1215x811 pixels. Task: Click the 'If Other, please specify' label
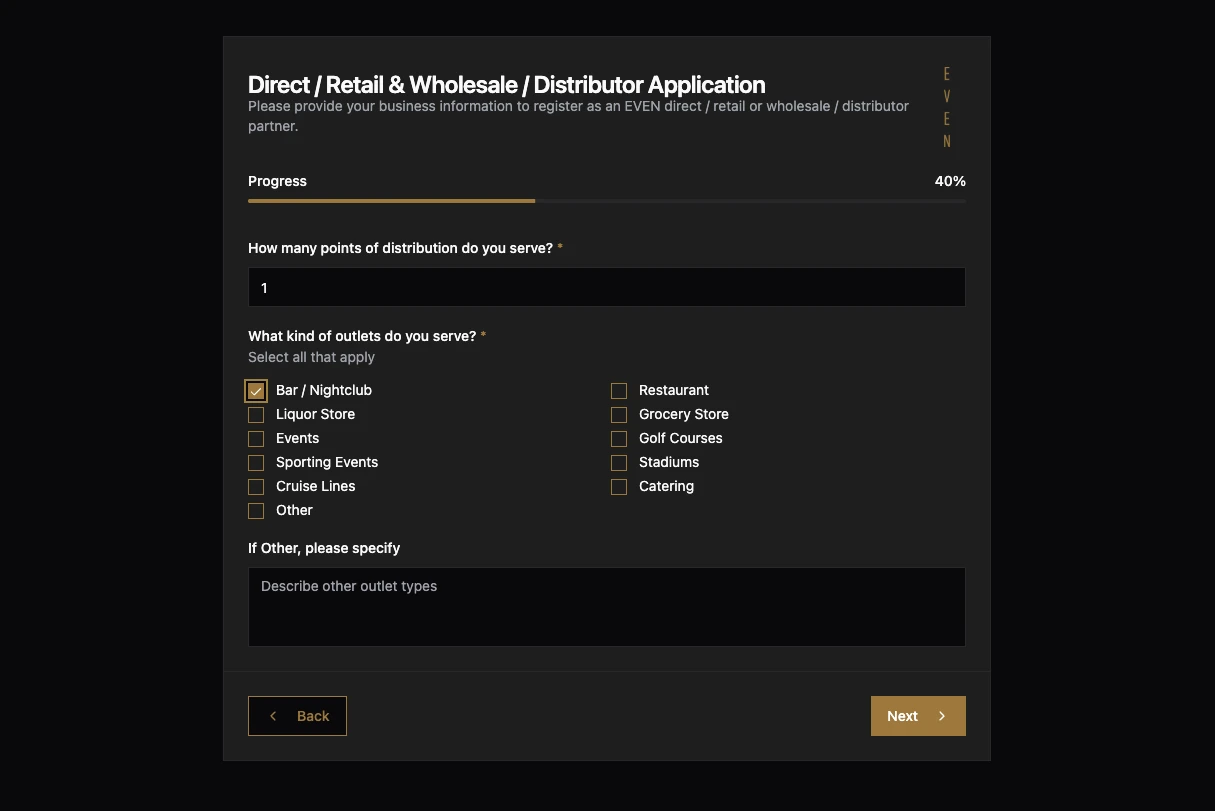324,548
